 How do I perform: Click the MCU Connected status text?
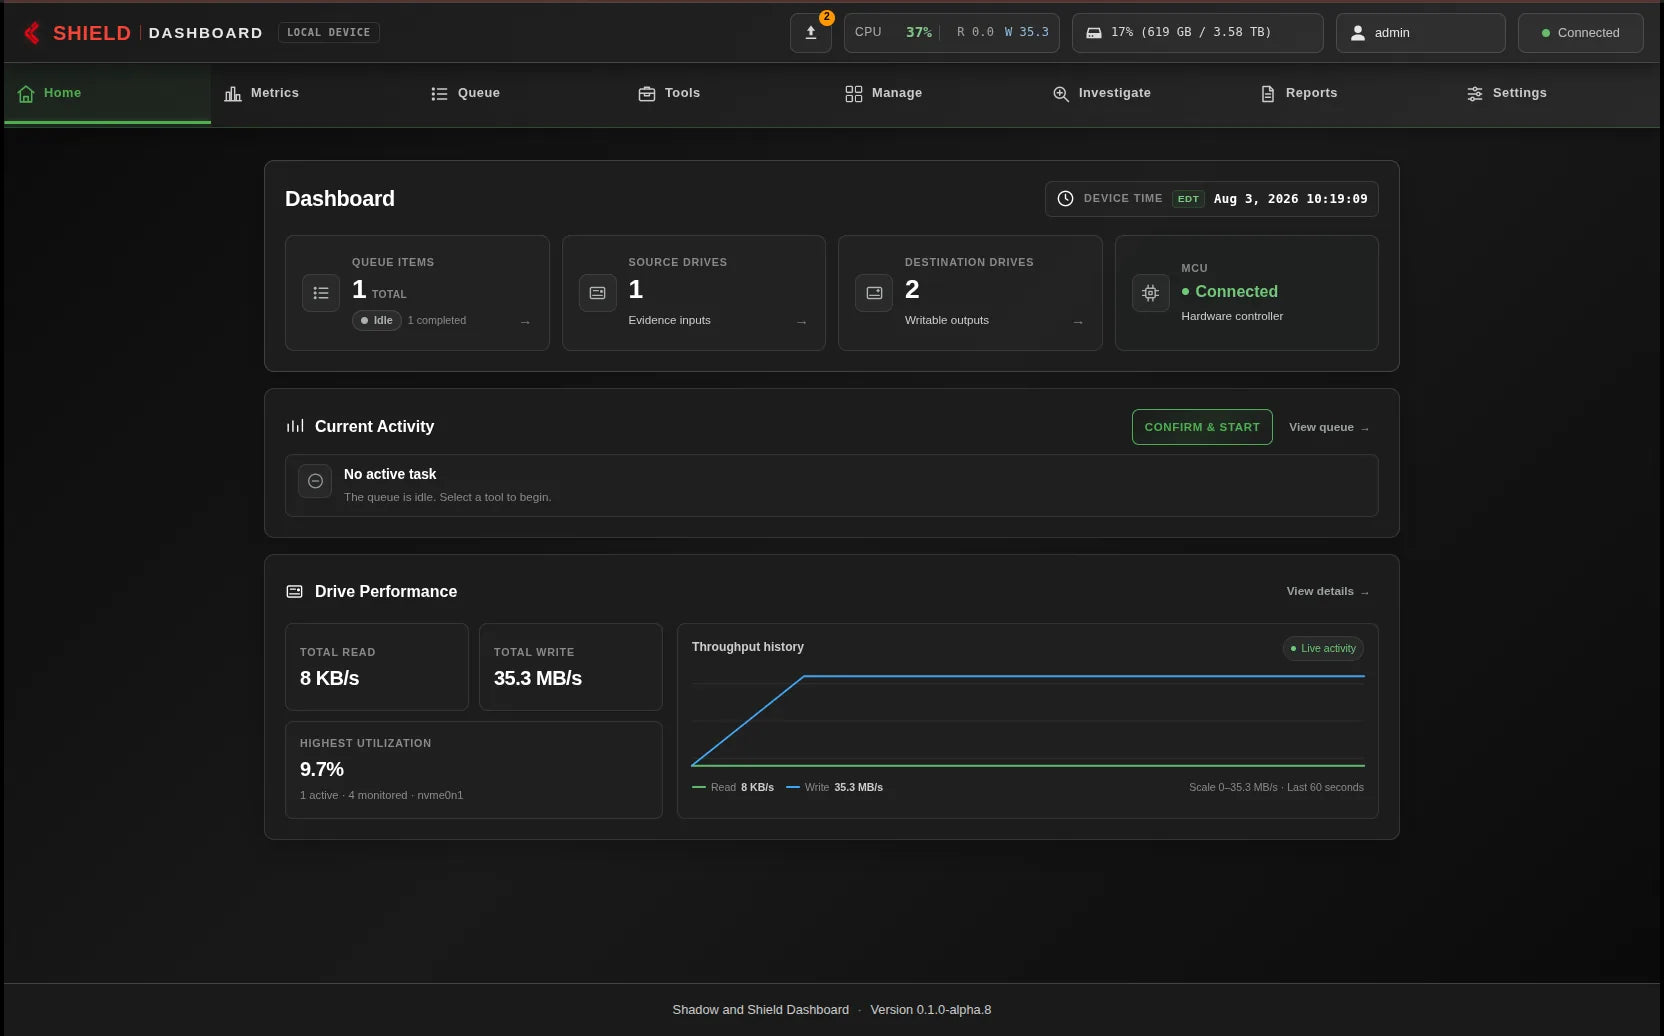(x=1237, y=291)
